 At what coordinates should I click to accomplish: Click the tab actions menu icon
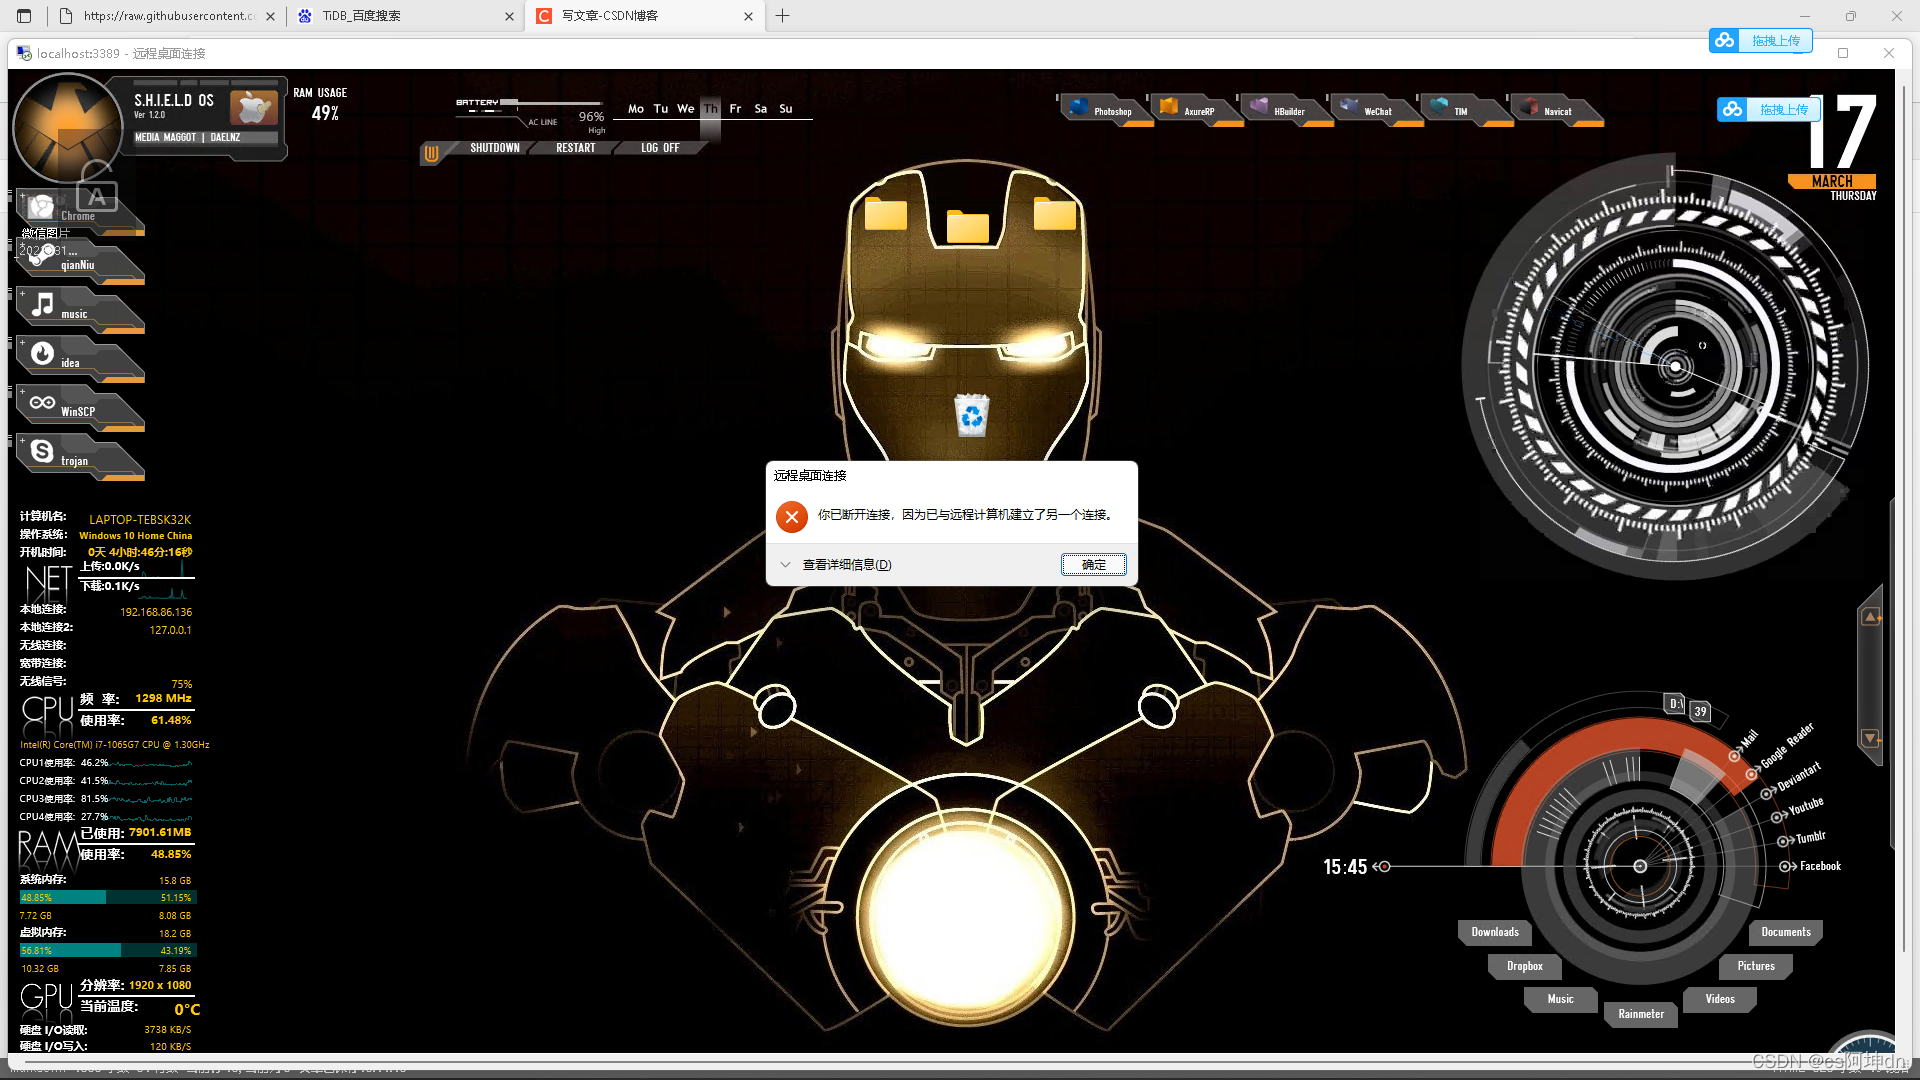pos(24,16)
